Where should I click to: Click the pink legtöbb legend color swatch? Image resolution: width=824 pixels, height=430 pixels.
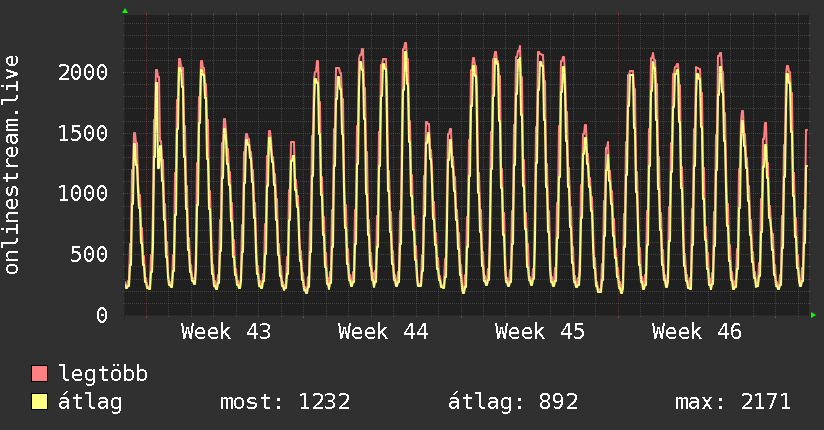point(39,374)
